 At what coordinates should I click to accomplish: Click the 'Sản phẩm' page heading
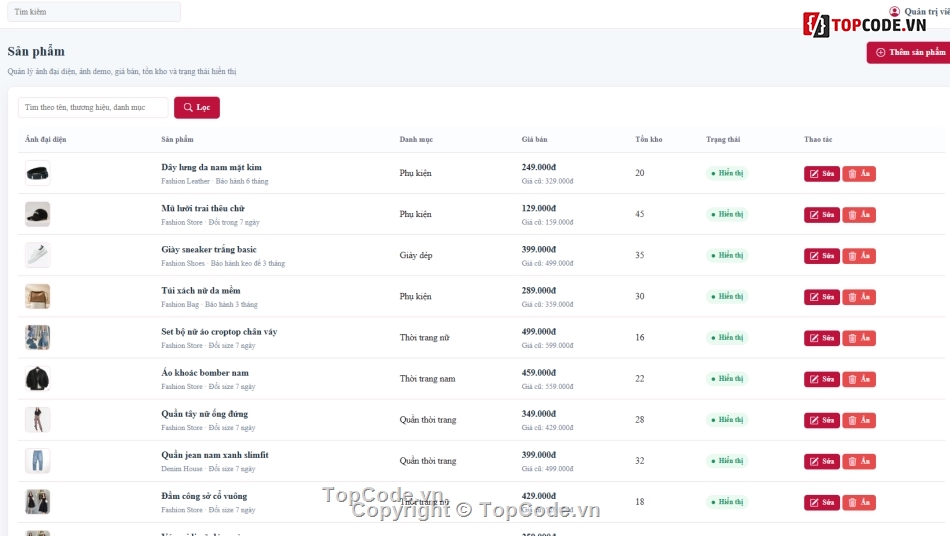coord(36,51)
